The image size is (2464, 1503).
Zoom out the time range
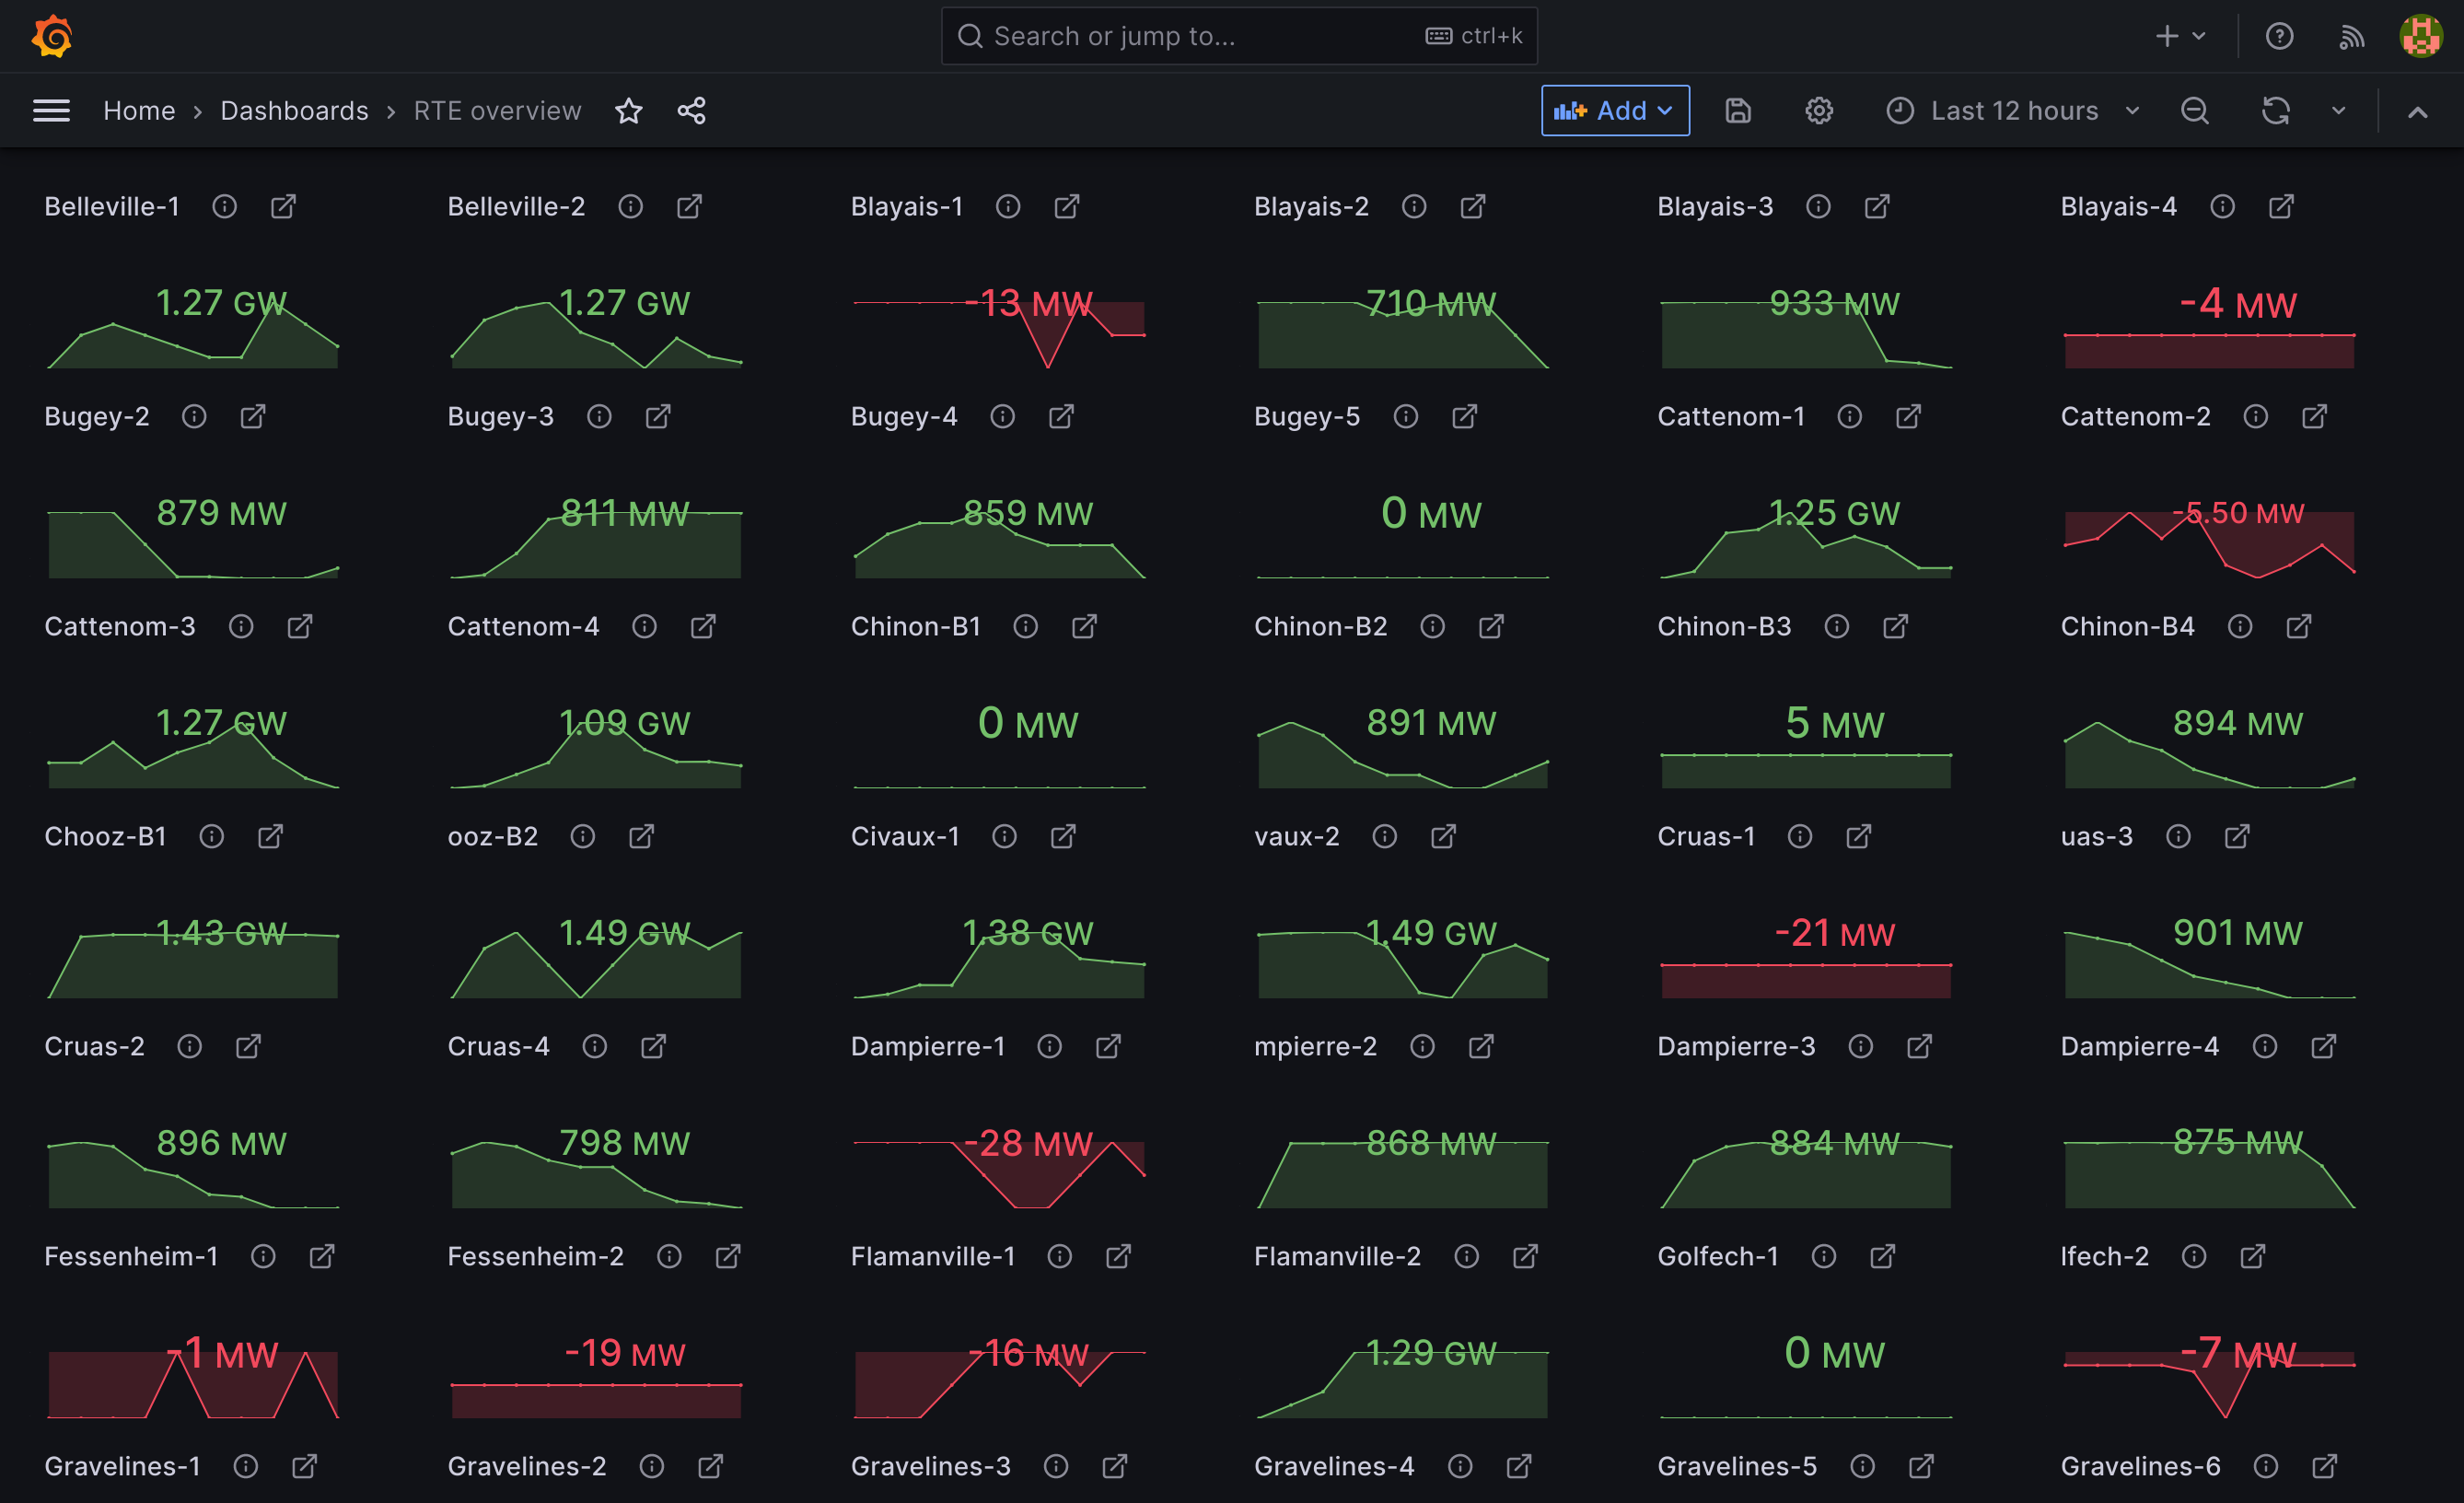pyautogui.click(x=2194, y=110)
